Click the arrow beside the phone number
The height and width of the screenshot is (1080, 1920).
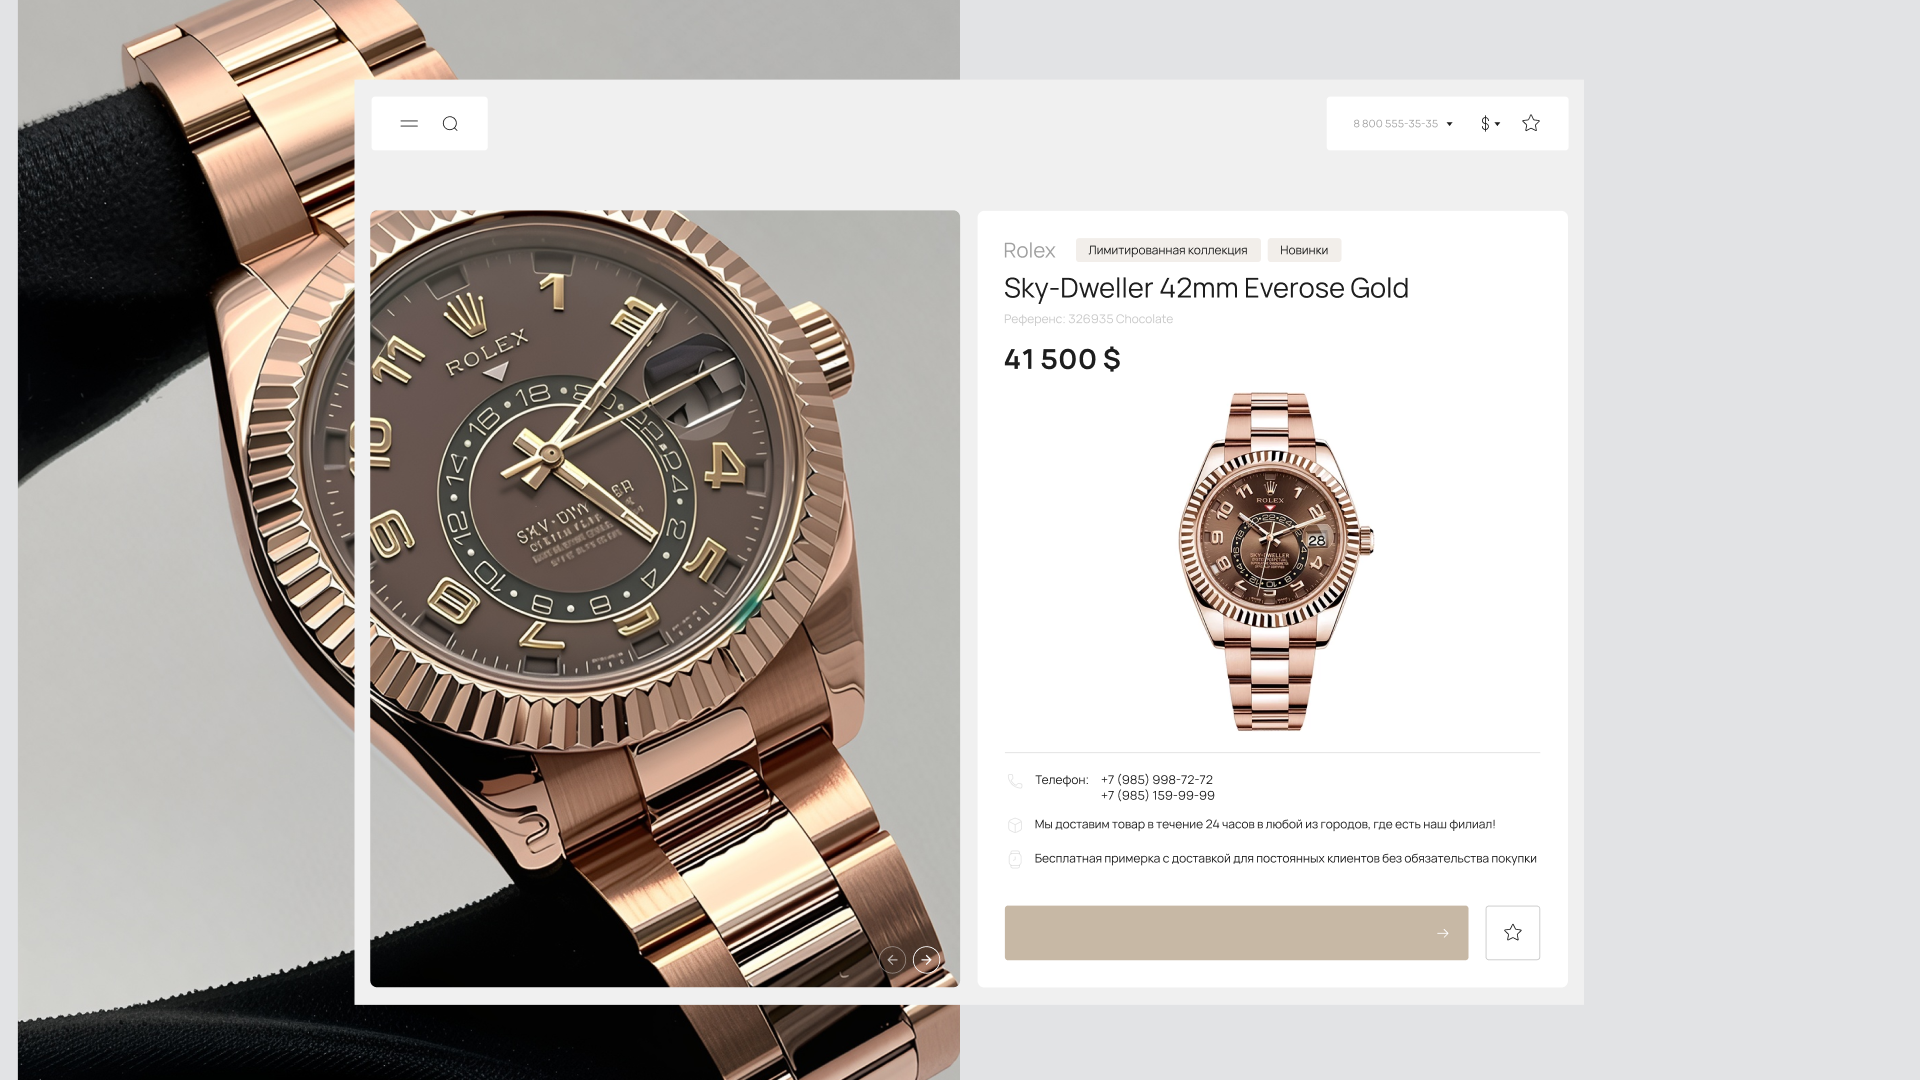tap(1449, 124)
